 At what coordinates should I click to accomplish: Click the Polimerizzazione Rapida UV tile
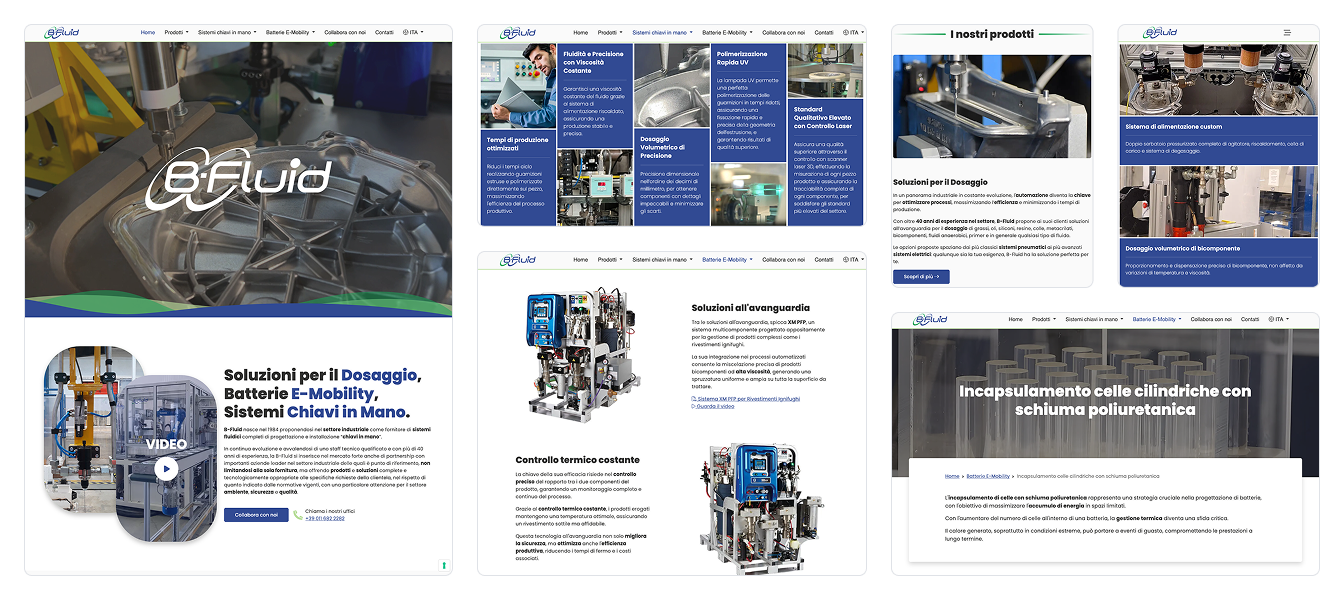[748, 103]
